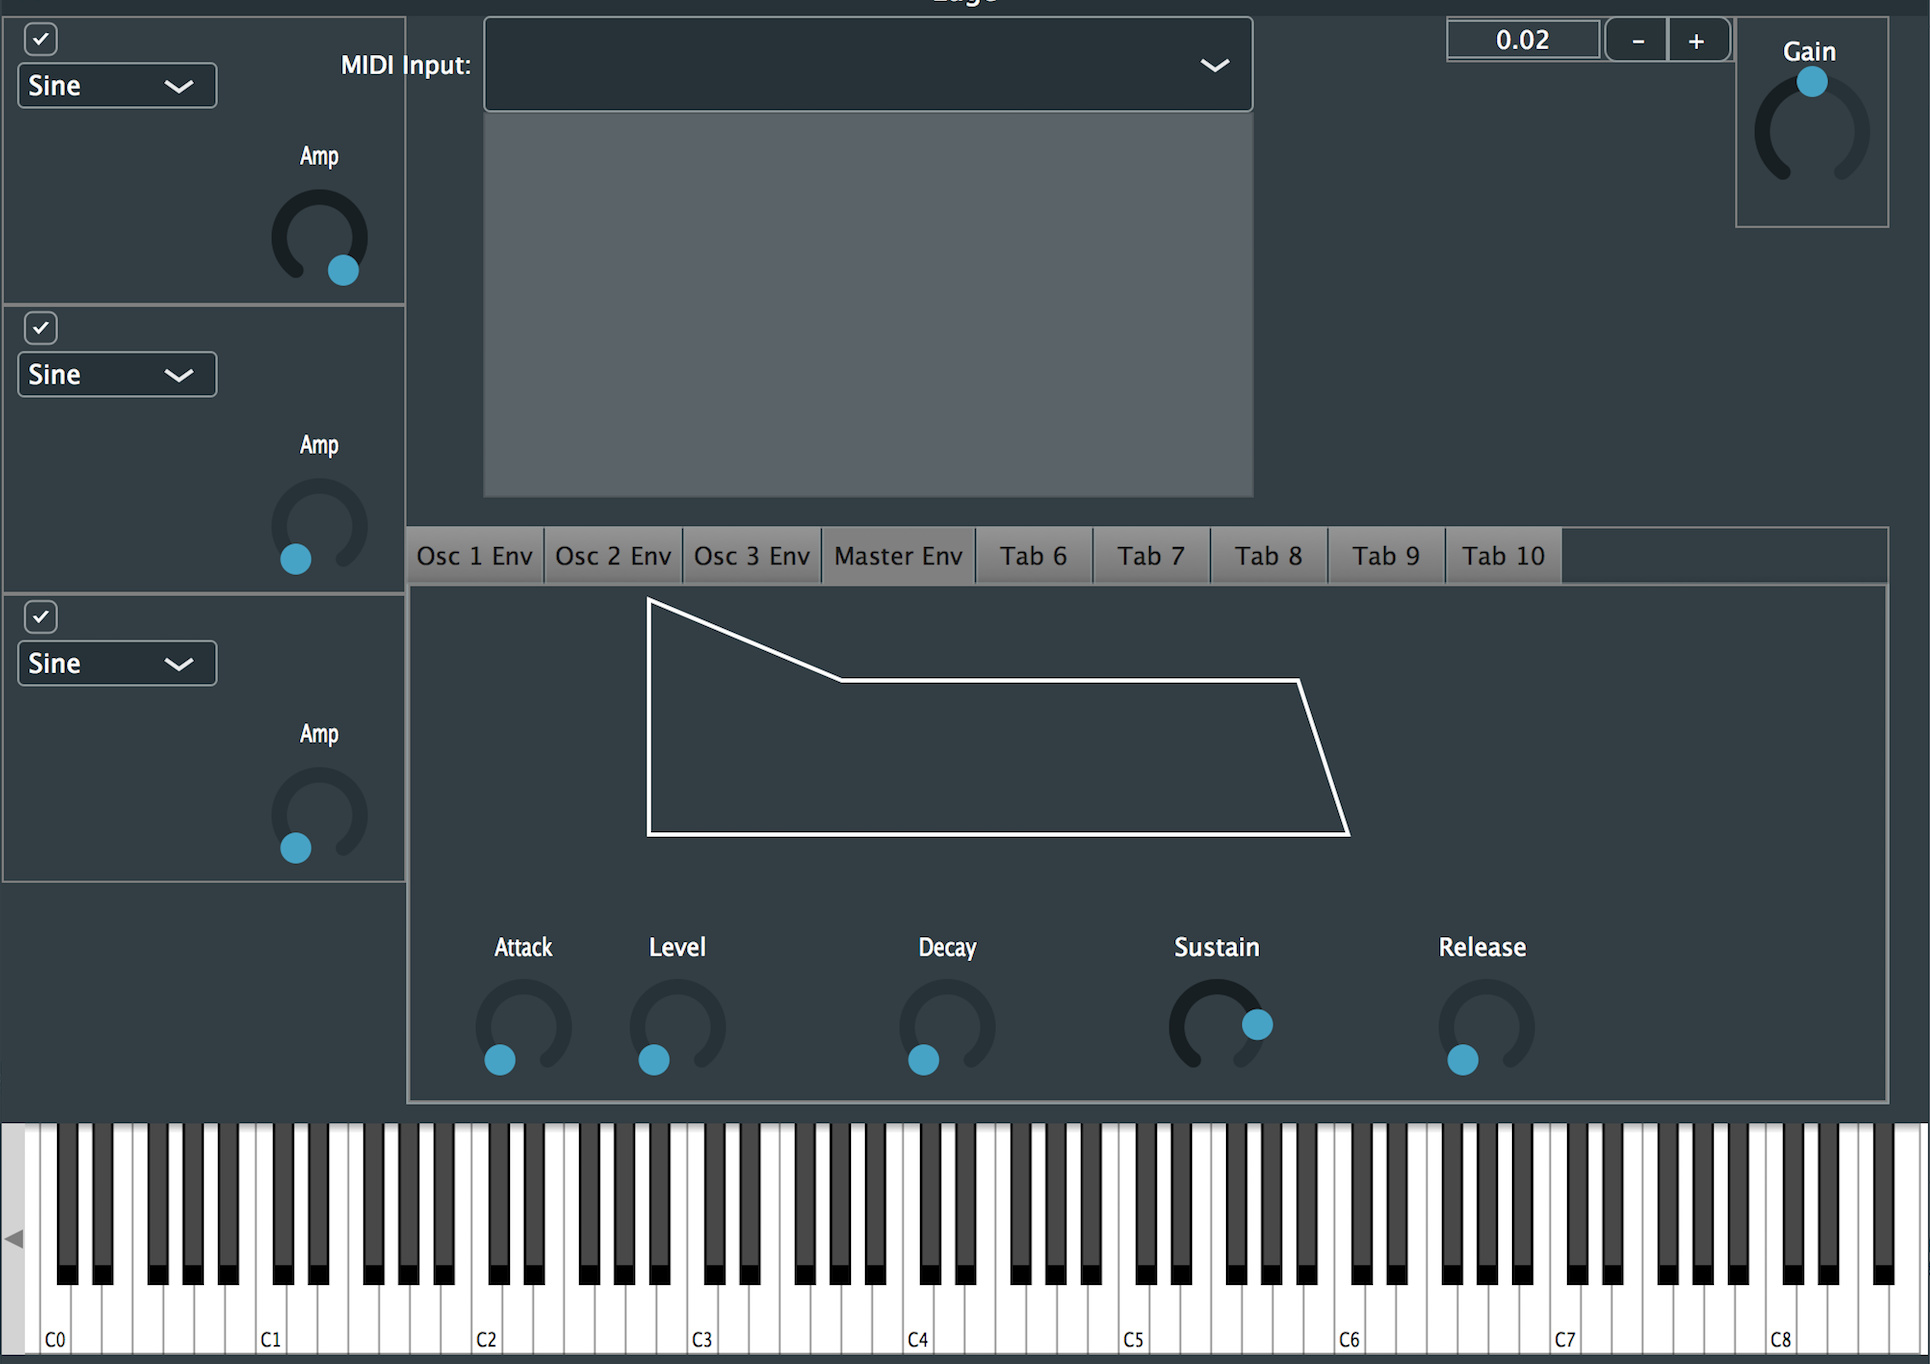Click the envelope Level knob

pos(677,1027)
